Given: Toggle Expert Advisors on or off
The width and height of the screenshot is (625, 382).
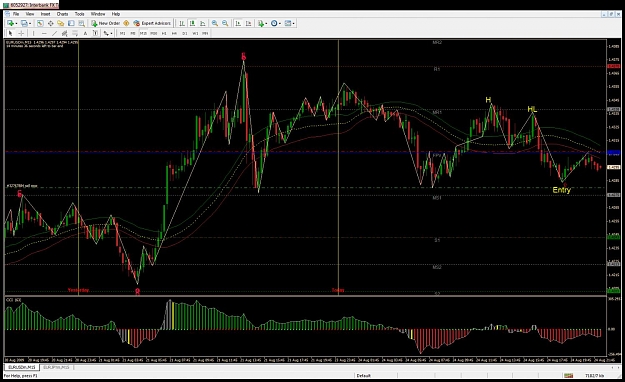Looking at the screenshot, I should coord(152,24).
